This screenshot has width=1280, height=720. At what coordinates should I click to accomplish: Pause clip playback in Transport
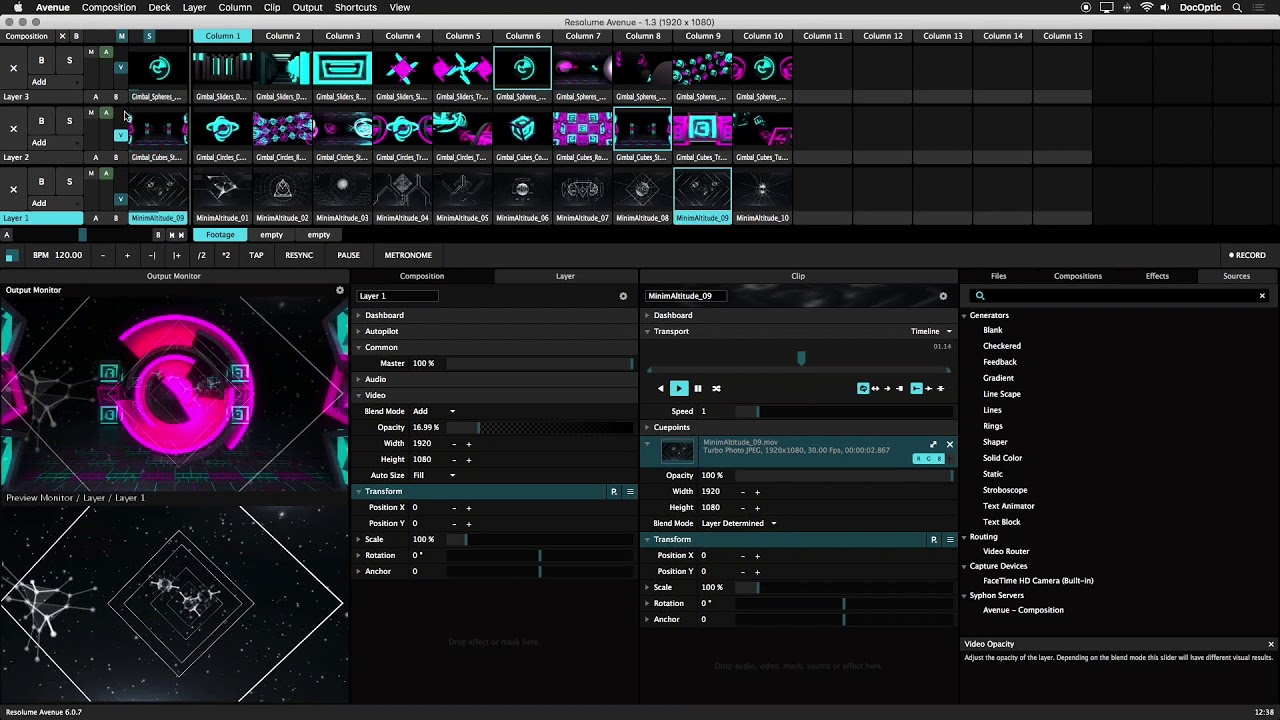pyautogui.click(x=698, y=388)
